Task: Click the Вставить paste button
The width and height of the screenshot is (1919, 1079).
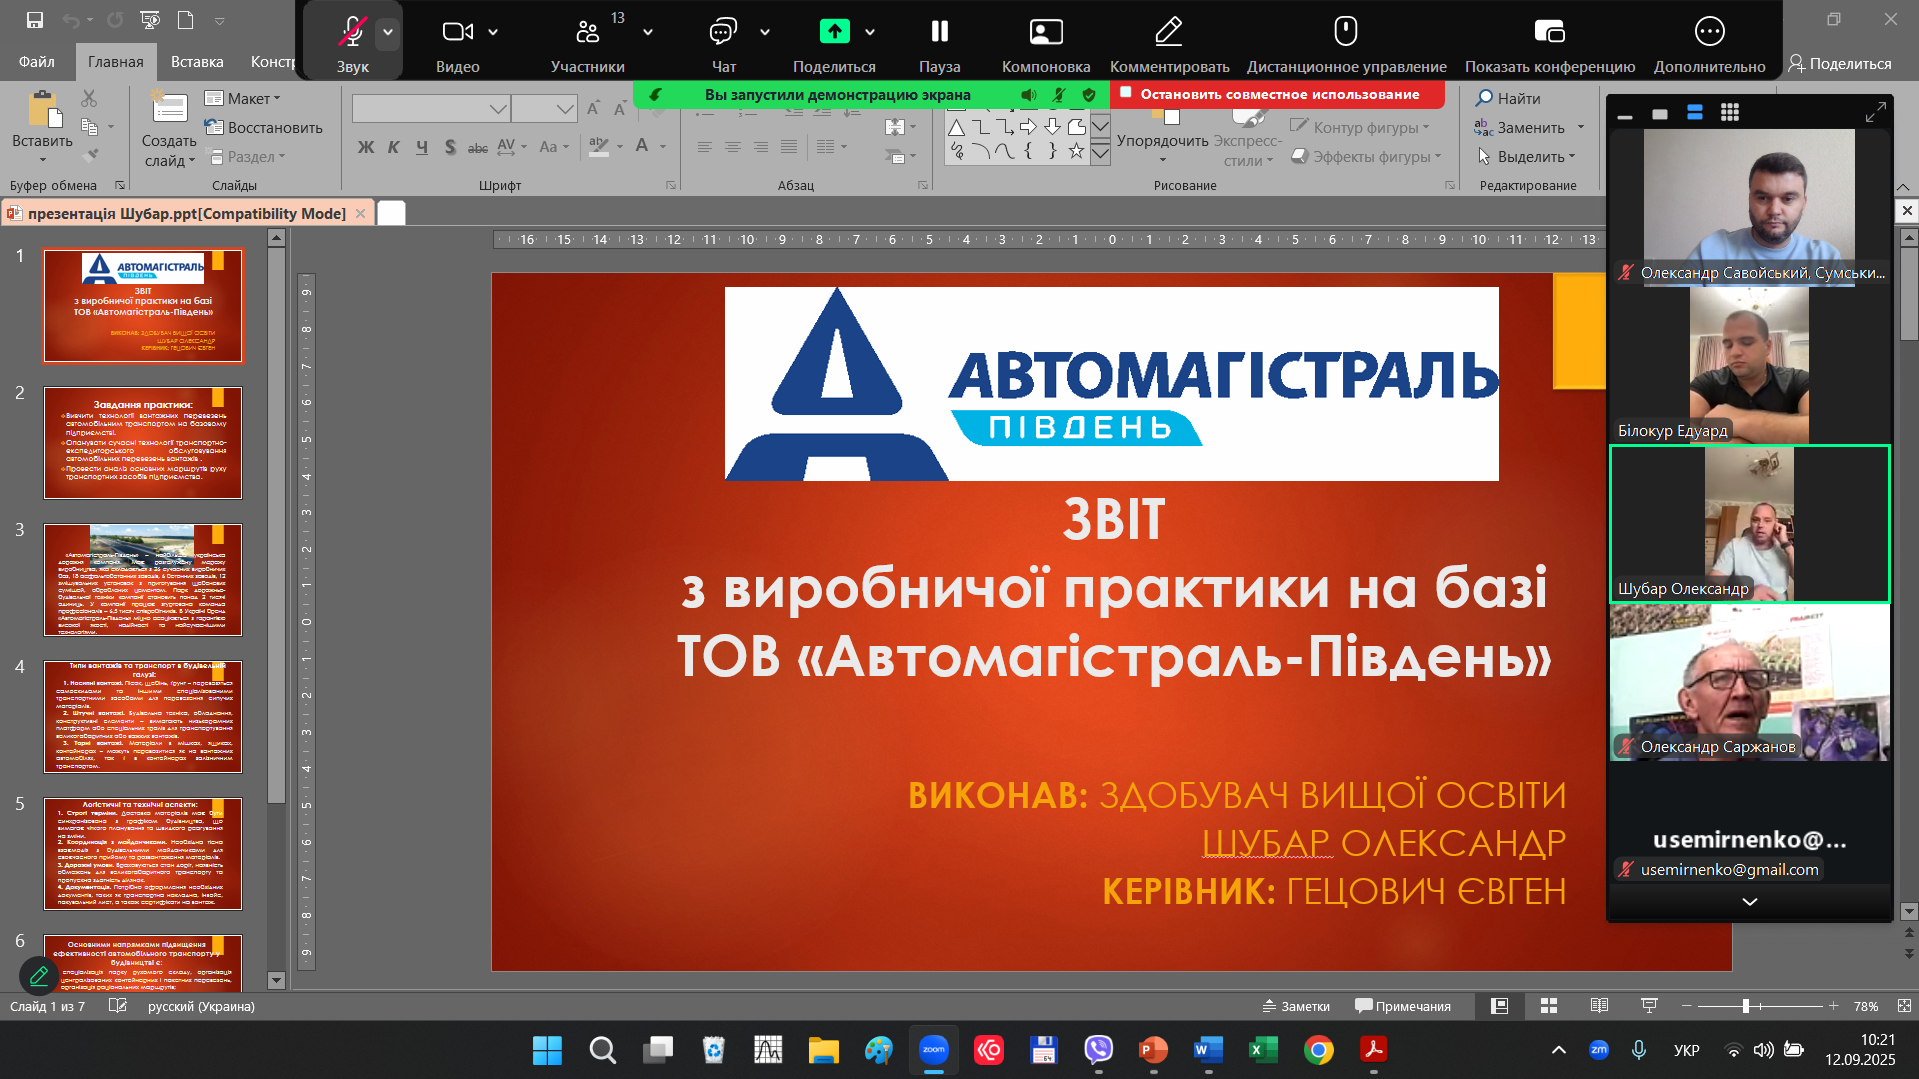Action: pyautogui.click(x=42, y=128)
